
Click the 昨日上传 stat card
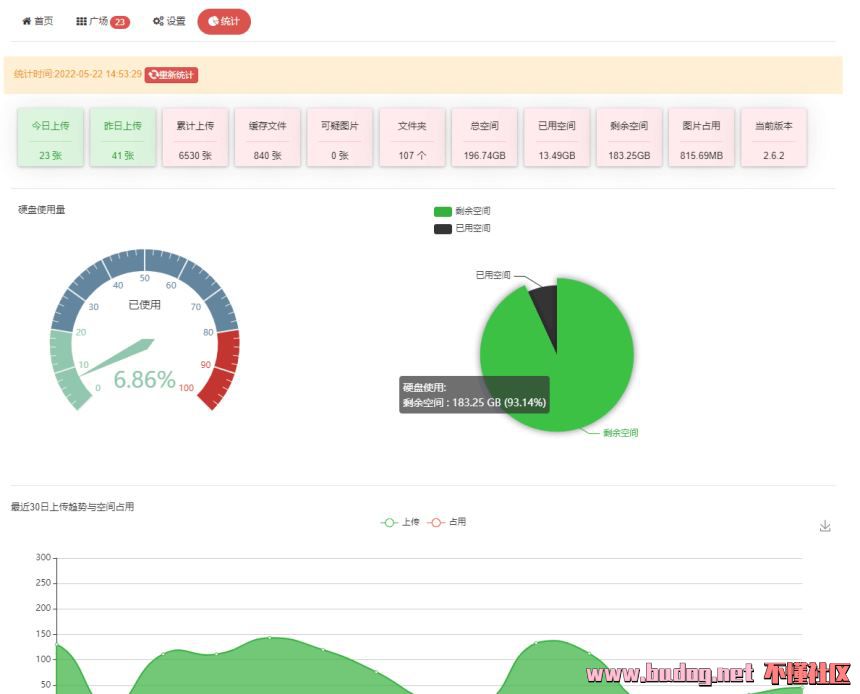click(123, 138)
